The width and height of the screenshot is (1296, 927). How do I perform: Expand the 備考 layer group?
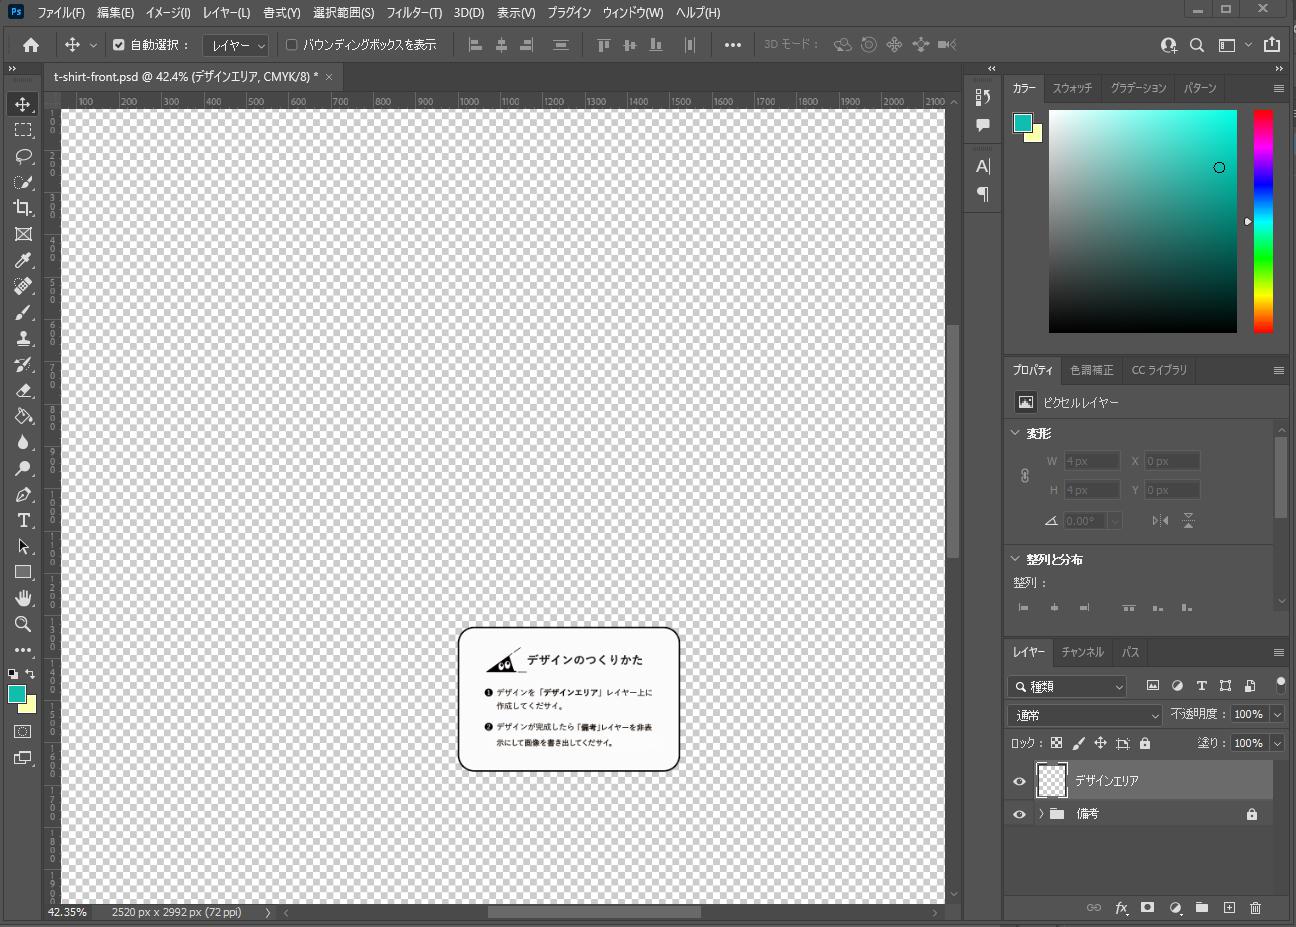pos(1041,814)
